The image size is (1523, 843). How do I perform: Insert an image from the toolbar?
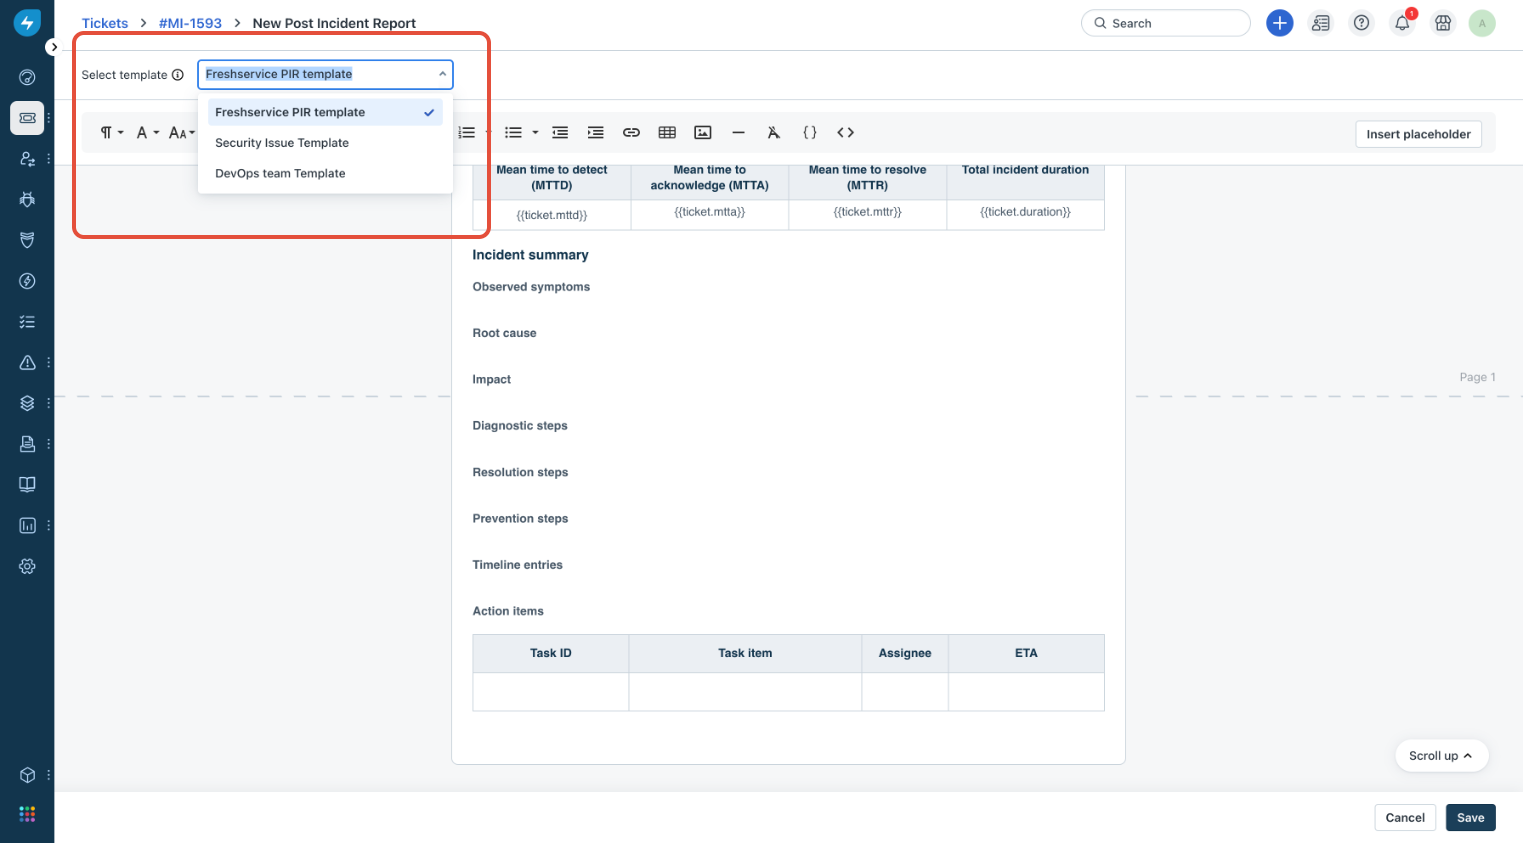point(703,132)
